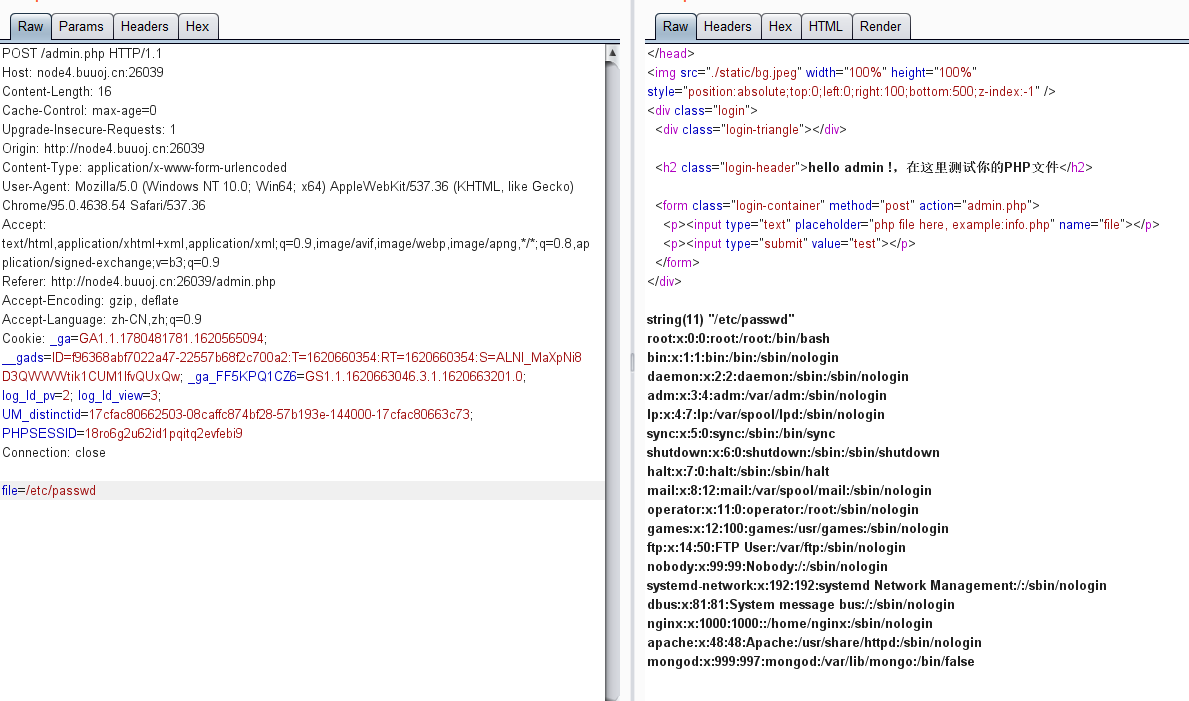This screenshot has height=701, width=1189.
Task: Click the __gads cookie value line
Action: point(292,357)
